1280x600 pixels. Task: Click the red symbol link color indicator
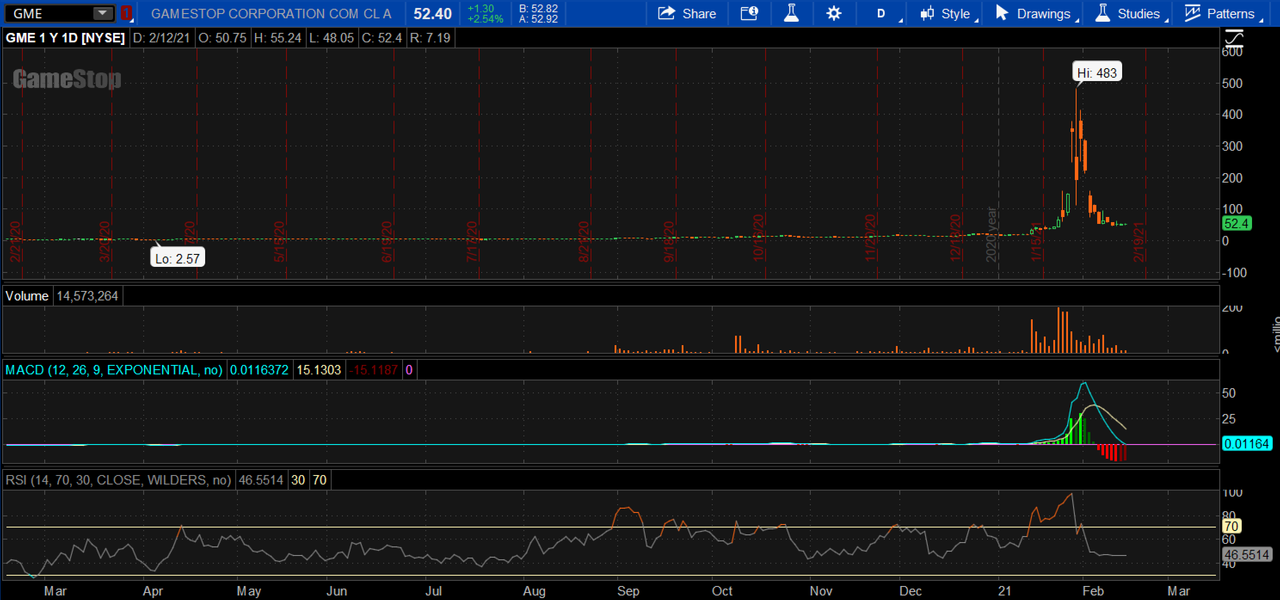click(126, 13)
